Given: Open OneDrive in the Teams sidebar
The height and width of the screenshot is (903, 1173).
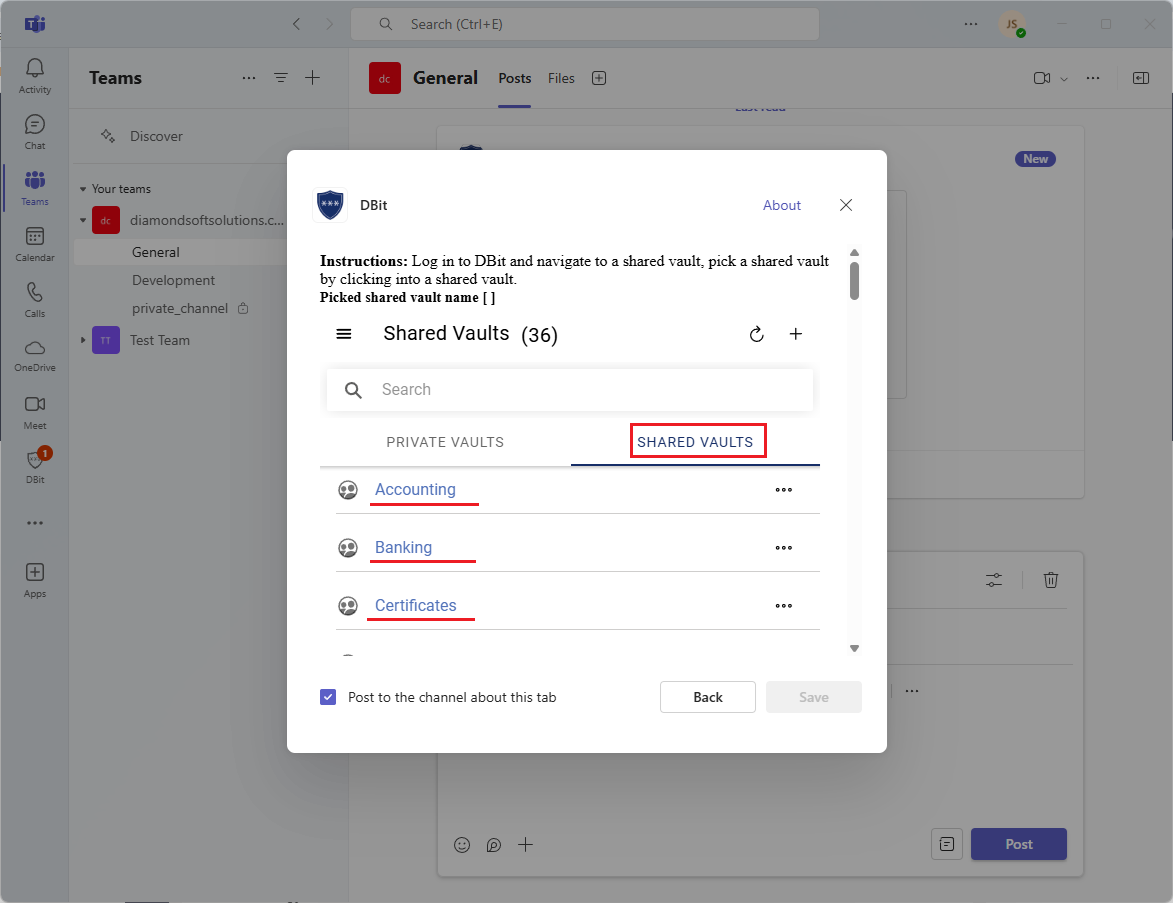Looking at the screenshot, I should click(x=34, y=356).
